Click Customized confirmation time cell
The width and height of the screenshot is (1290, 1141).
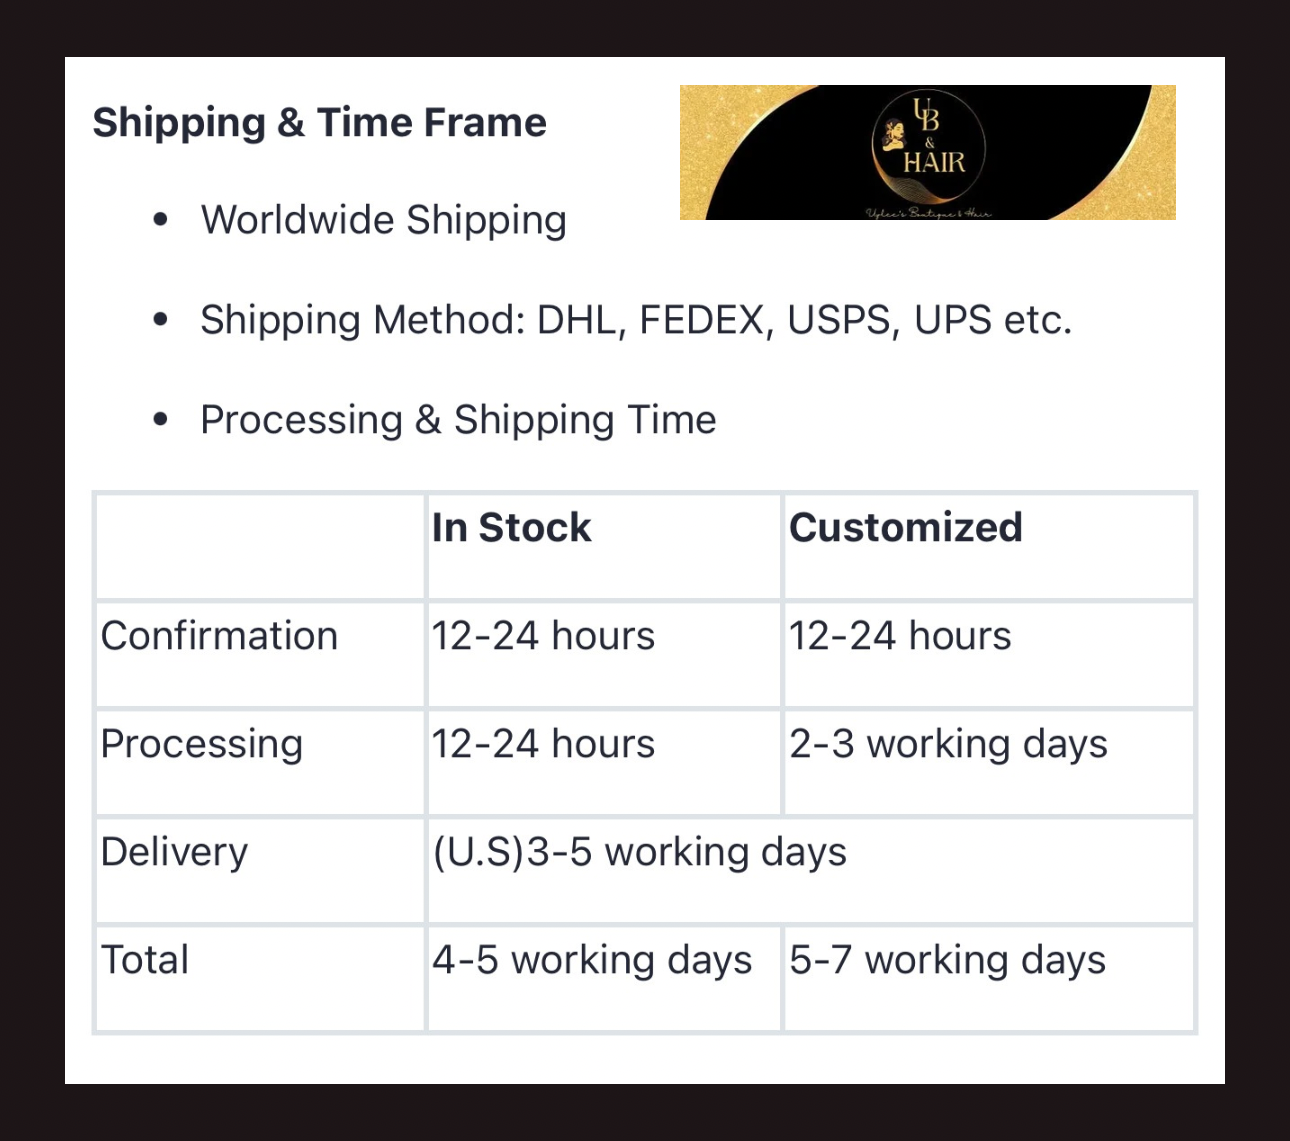click(x=900, y=636)
